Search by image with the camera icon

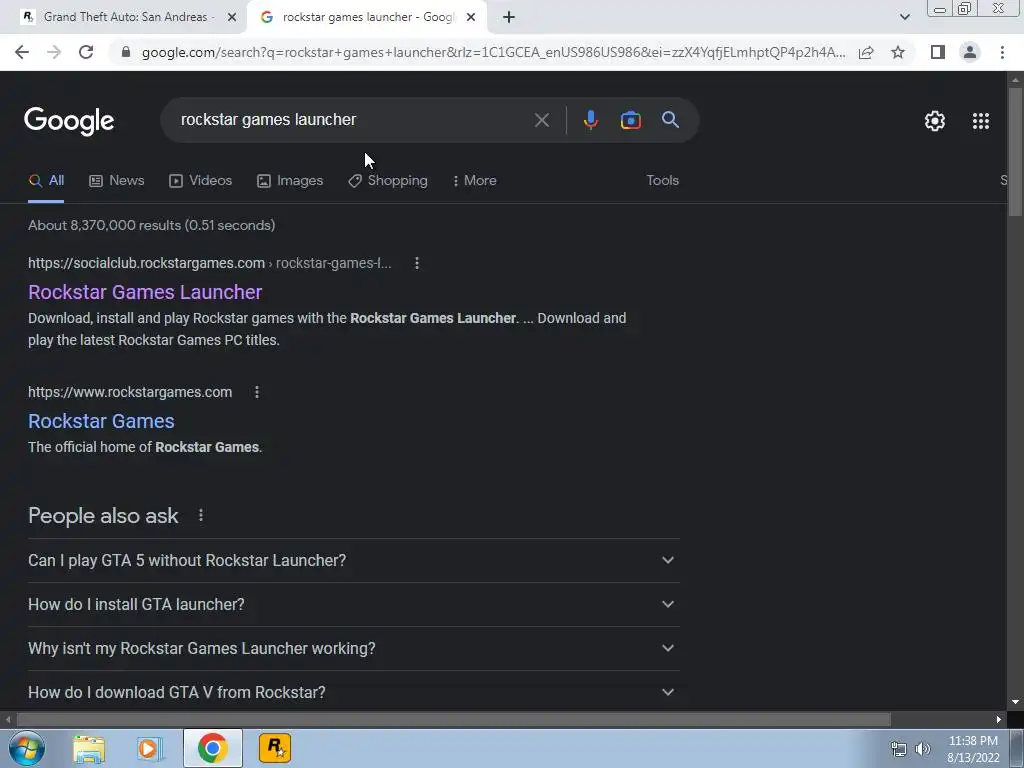[x=630, y=120]
